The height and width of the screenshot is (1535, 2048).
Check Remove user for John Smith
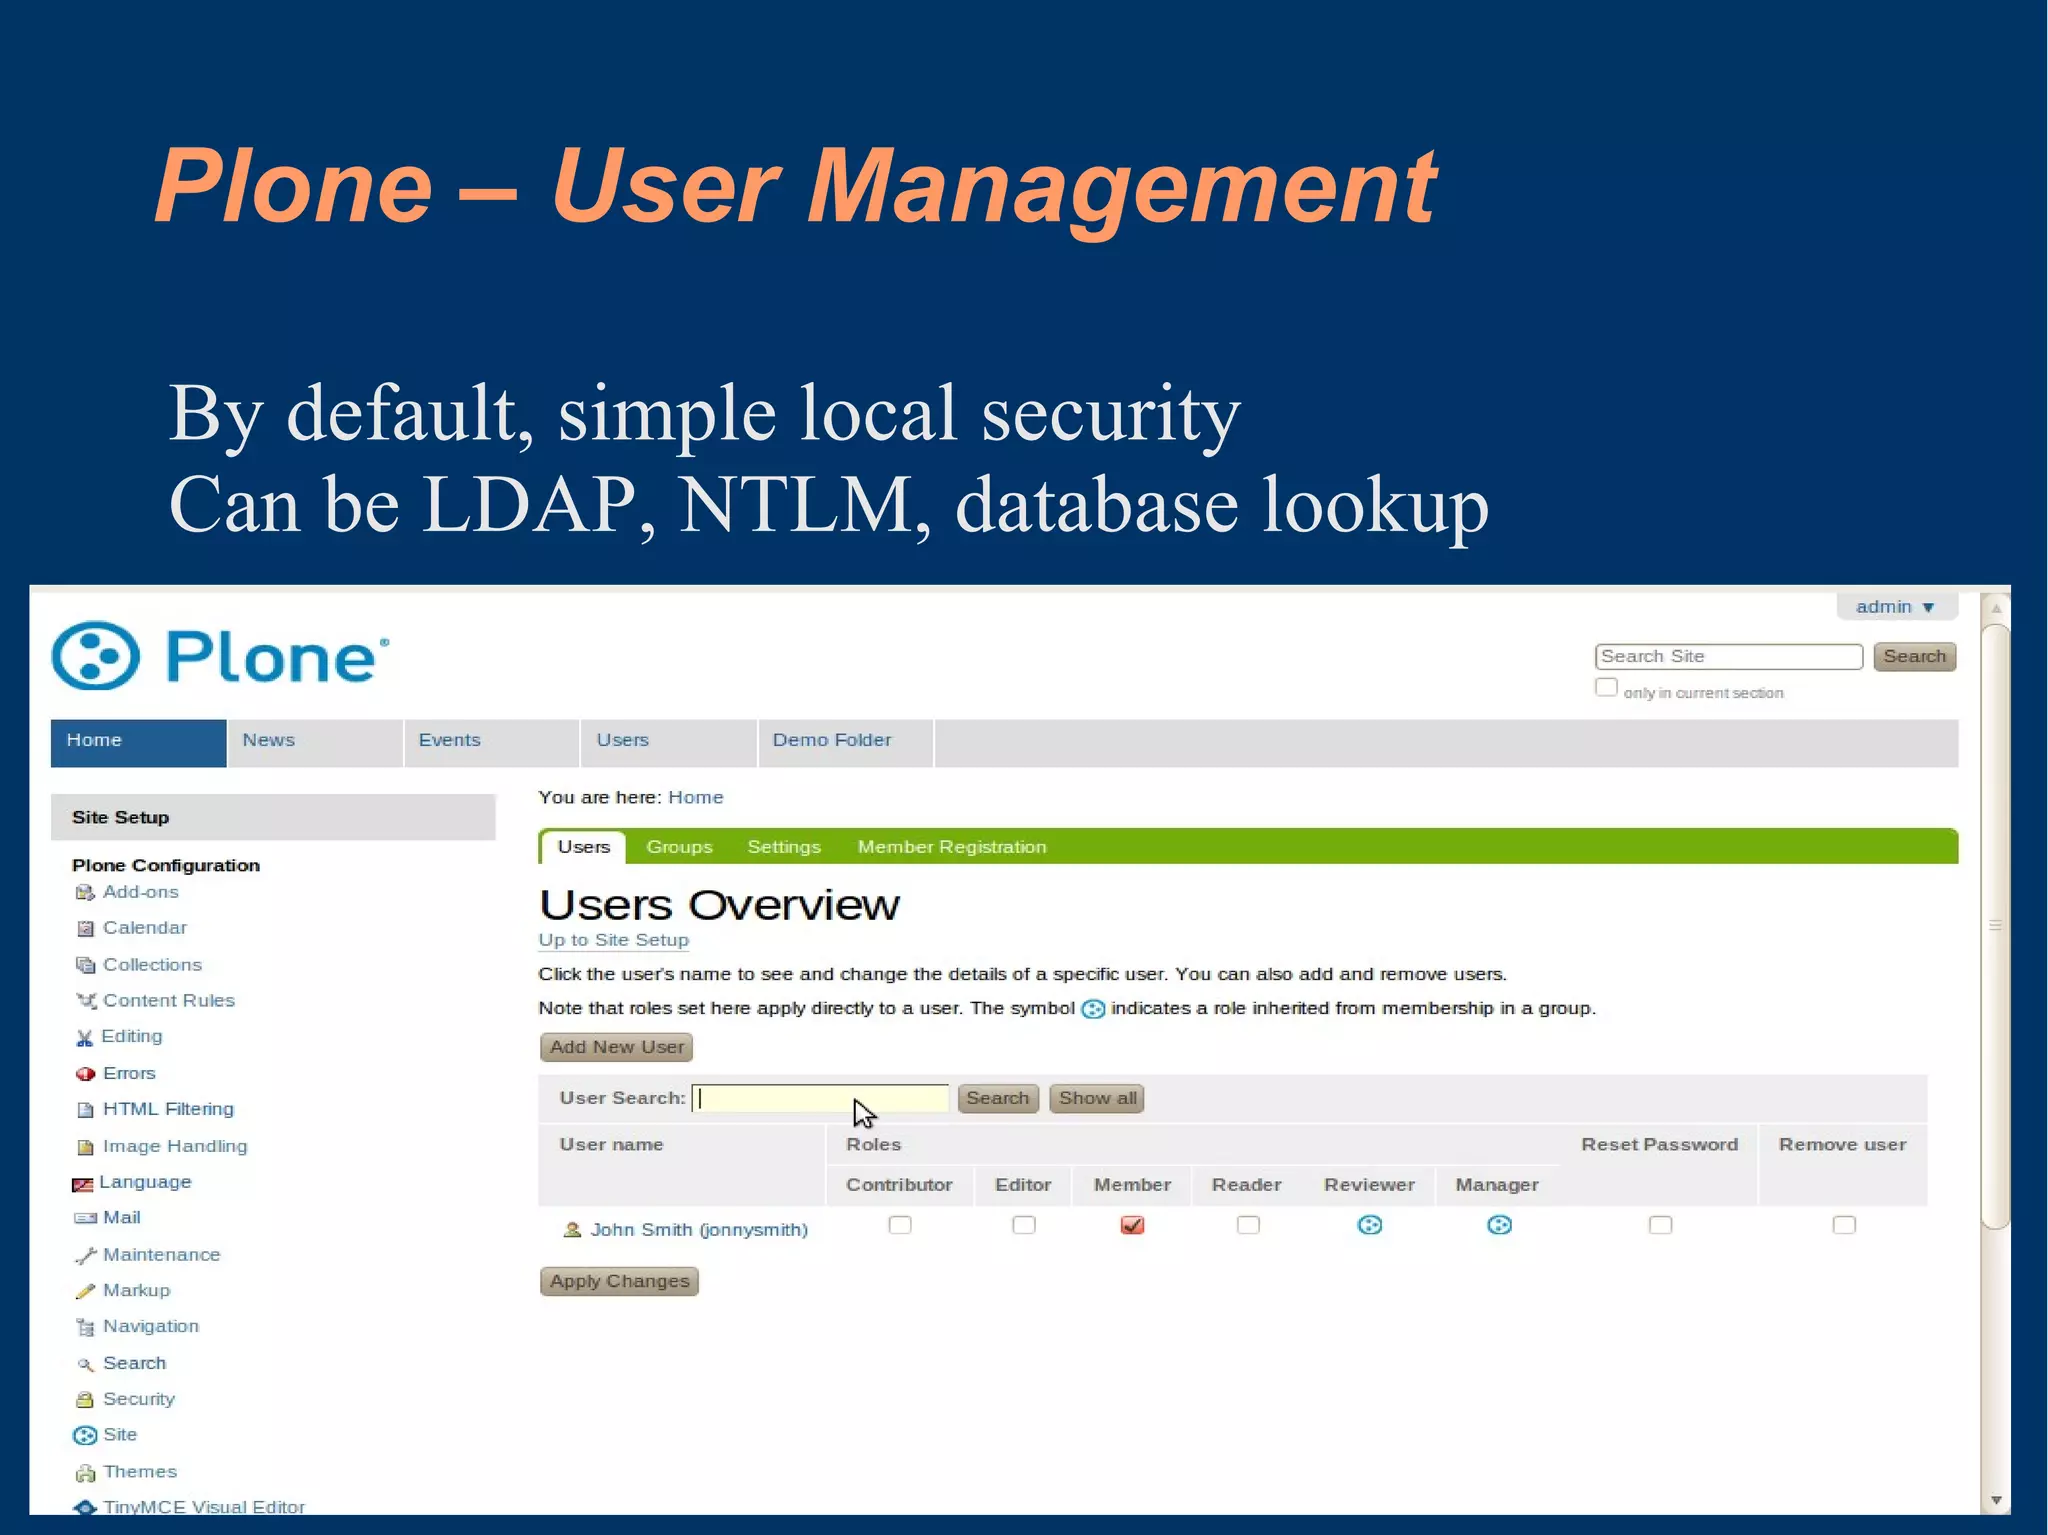(x=1844, y=1225)
